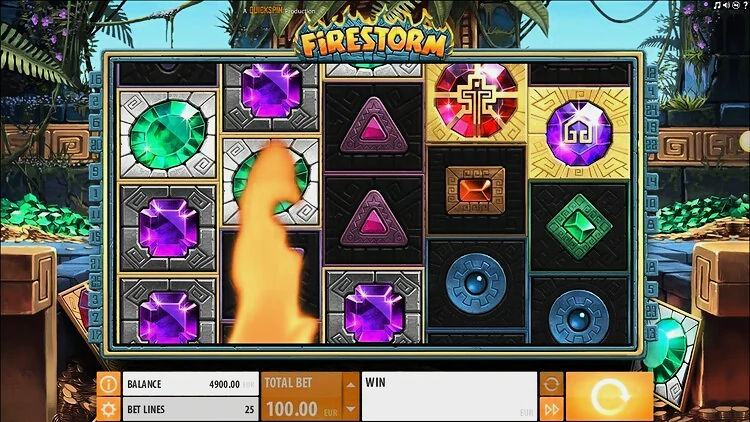Open the info paytable button
This screenshot has height=422, width=750.
pyautogui.click(x=109, y=384)
